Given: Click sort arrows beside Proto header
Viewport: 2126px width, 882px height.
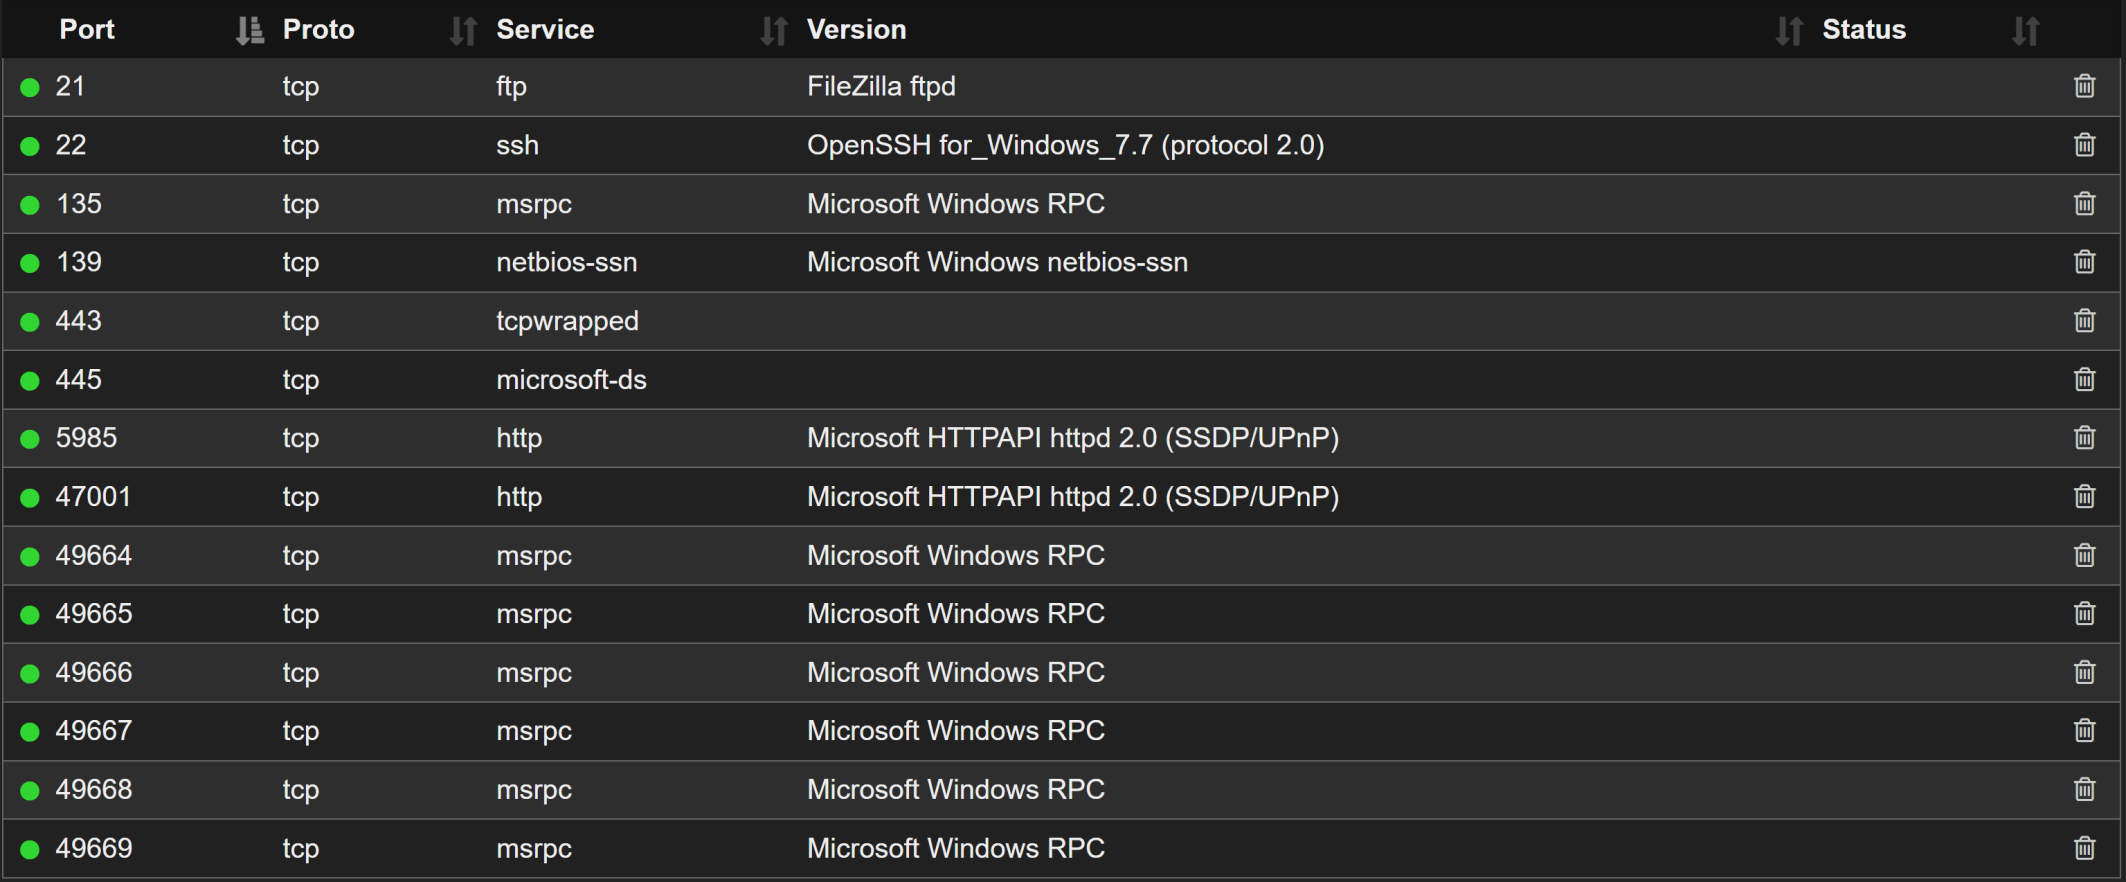Looking at the screenshot, I should (463, 31).
